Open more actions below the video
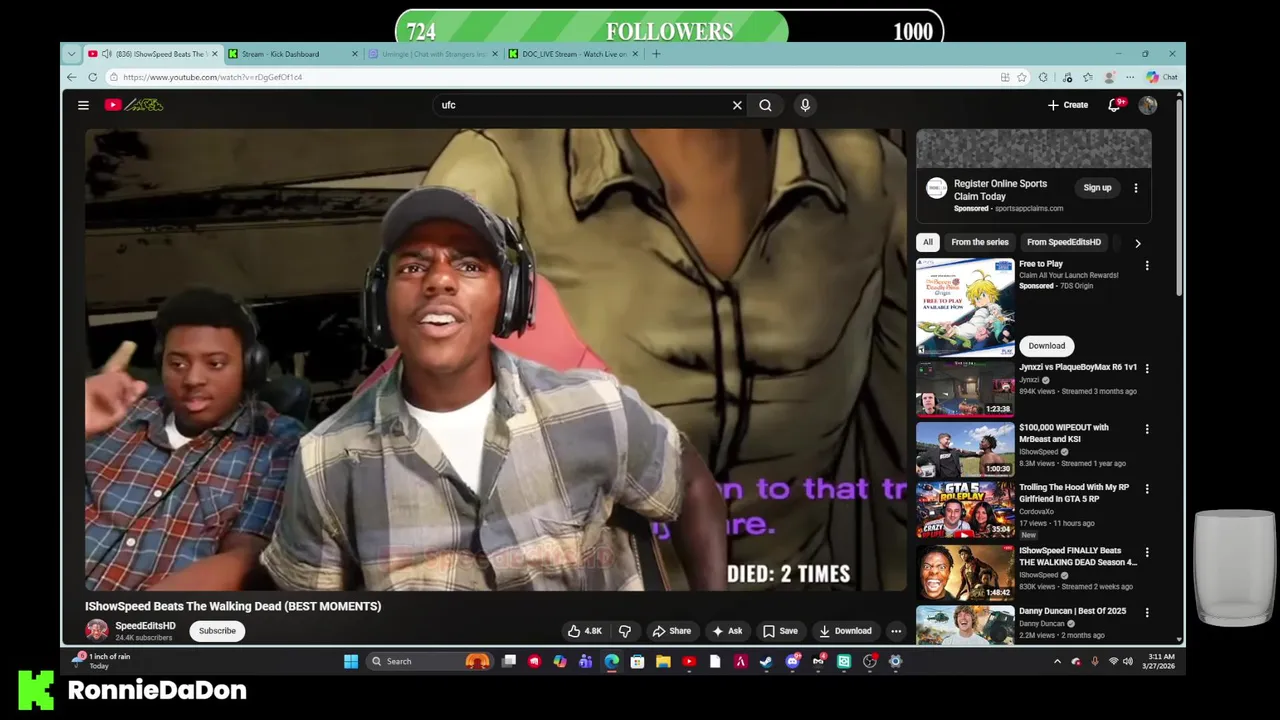 (x=896, y=631)
